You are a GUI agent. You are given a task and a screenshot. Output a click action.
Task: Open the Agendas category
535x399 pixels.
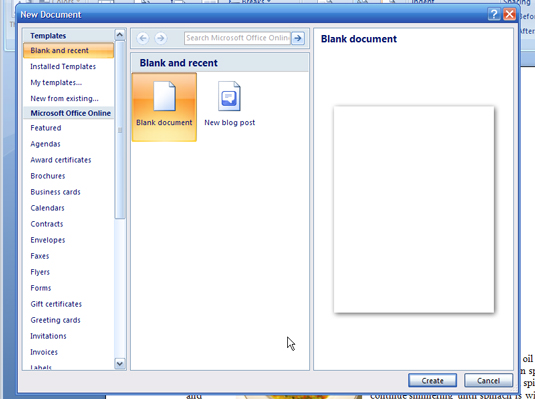tap(68, 144)
